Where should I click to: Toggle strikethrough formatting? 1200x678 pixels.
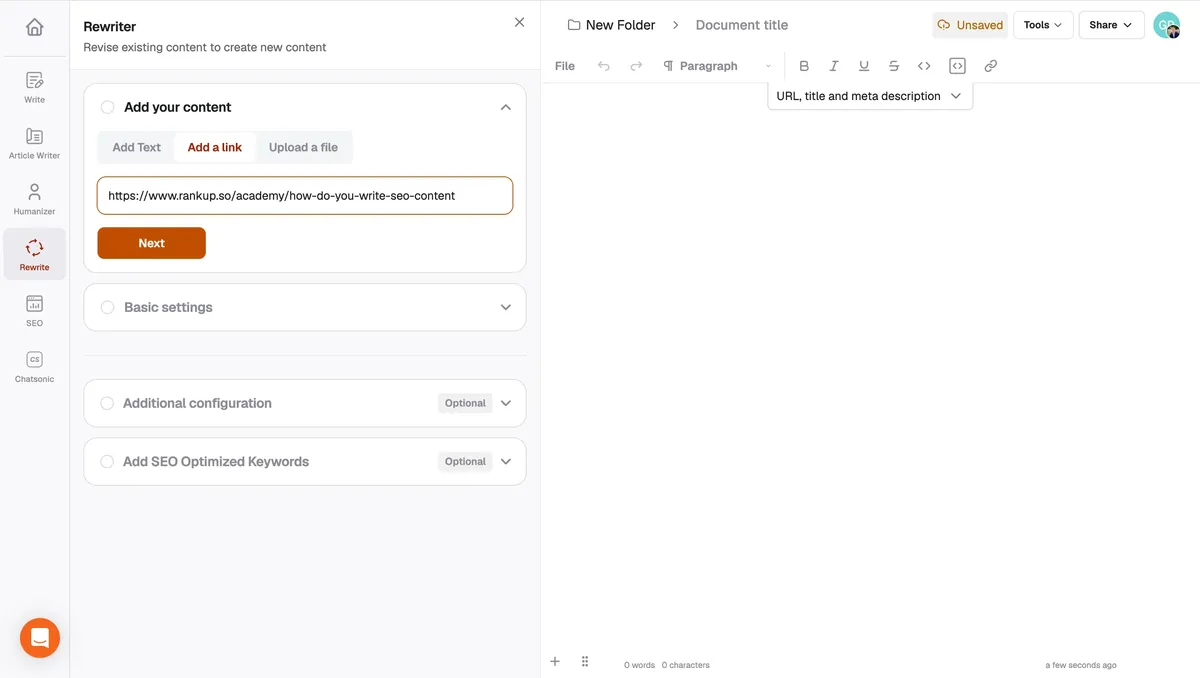(x=894, y=66)
